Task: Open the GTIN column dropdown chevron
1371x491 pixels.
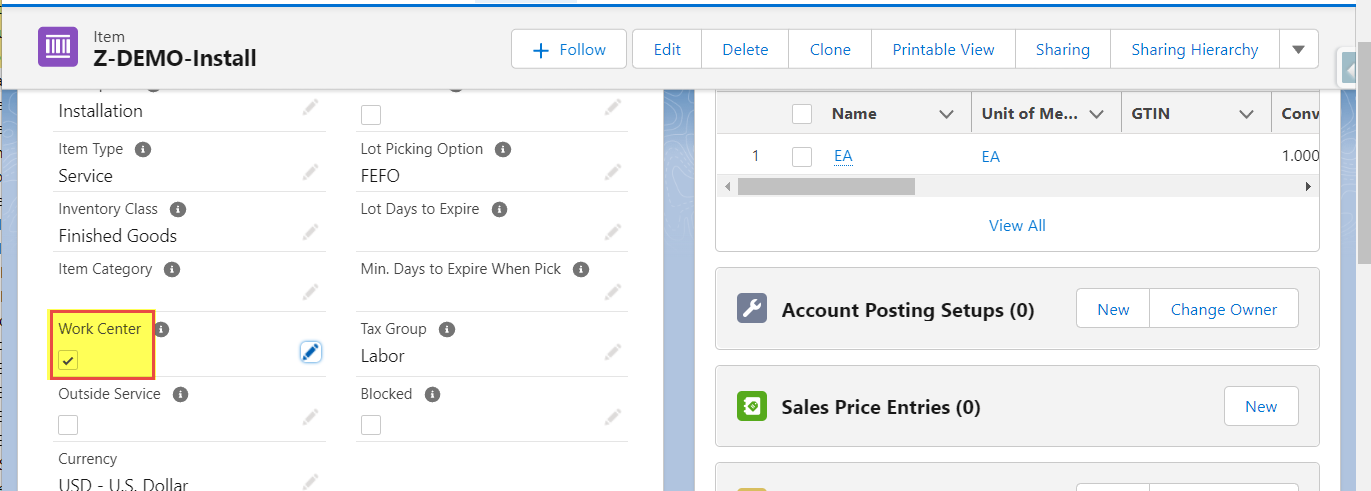Action: click(x=1246, y=114)
